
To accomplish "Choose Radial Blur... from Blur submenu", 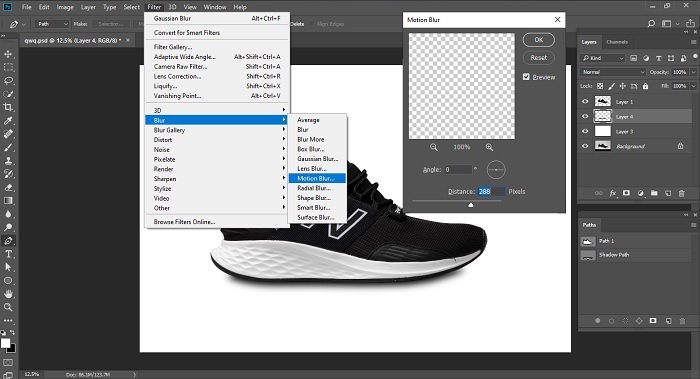I will (x=317, y=188).
